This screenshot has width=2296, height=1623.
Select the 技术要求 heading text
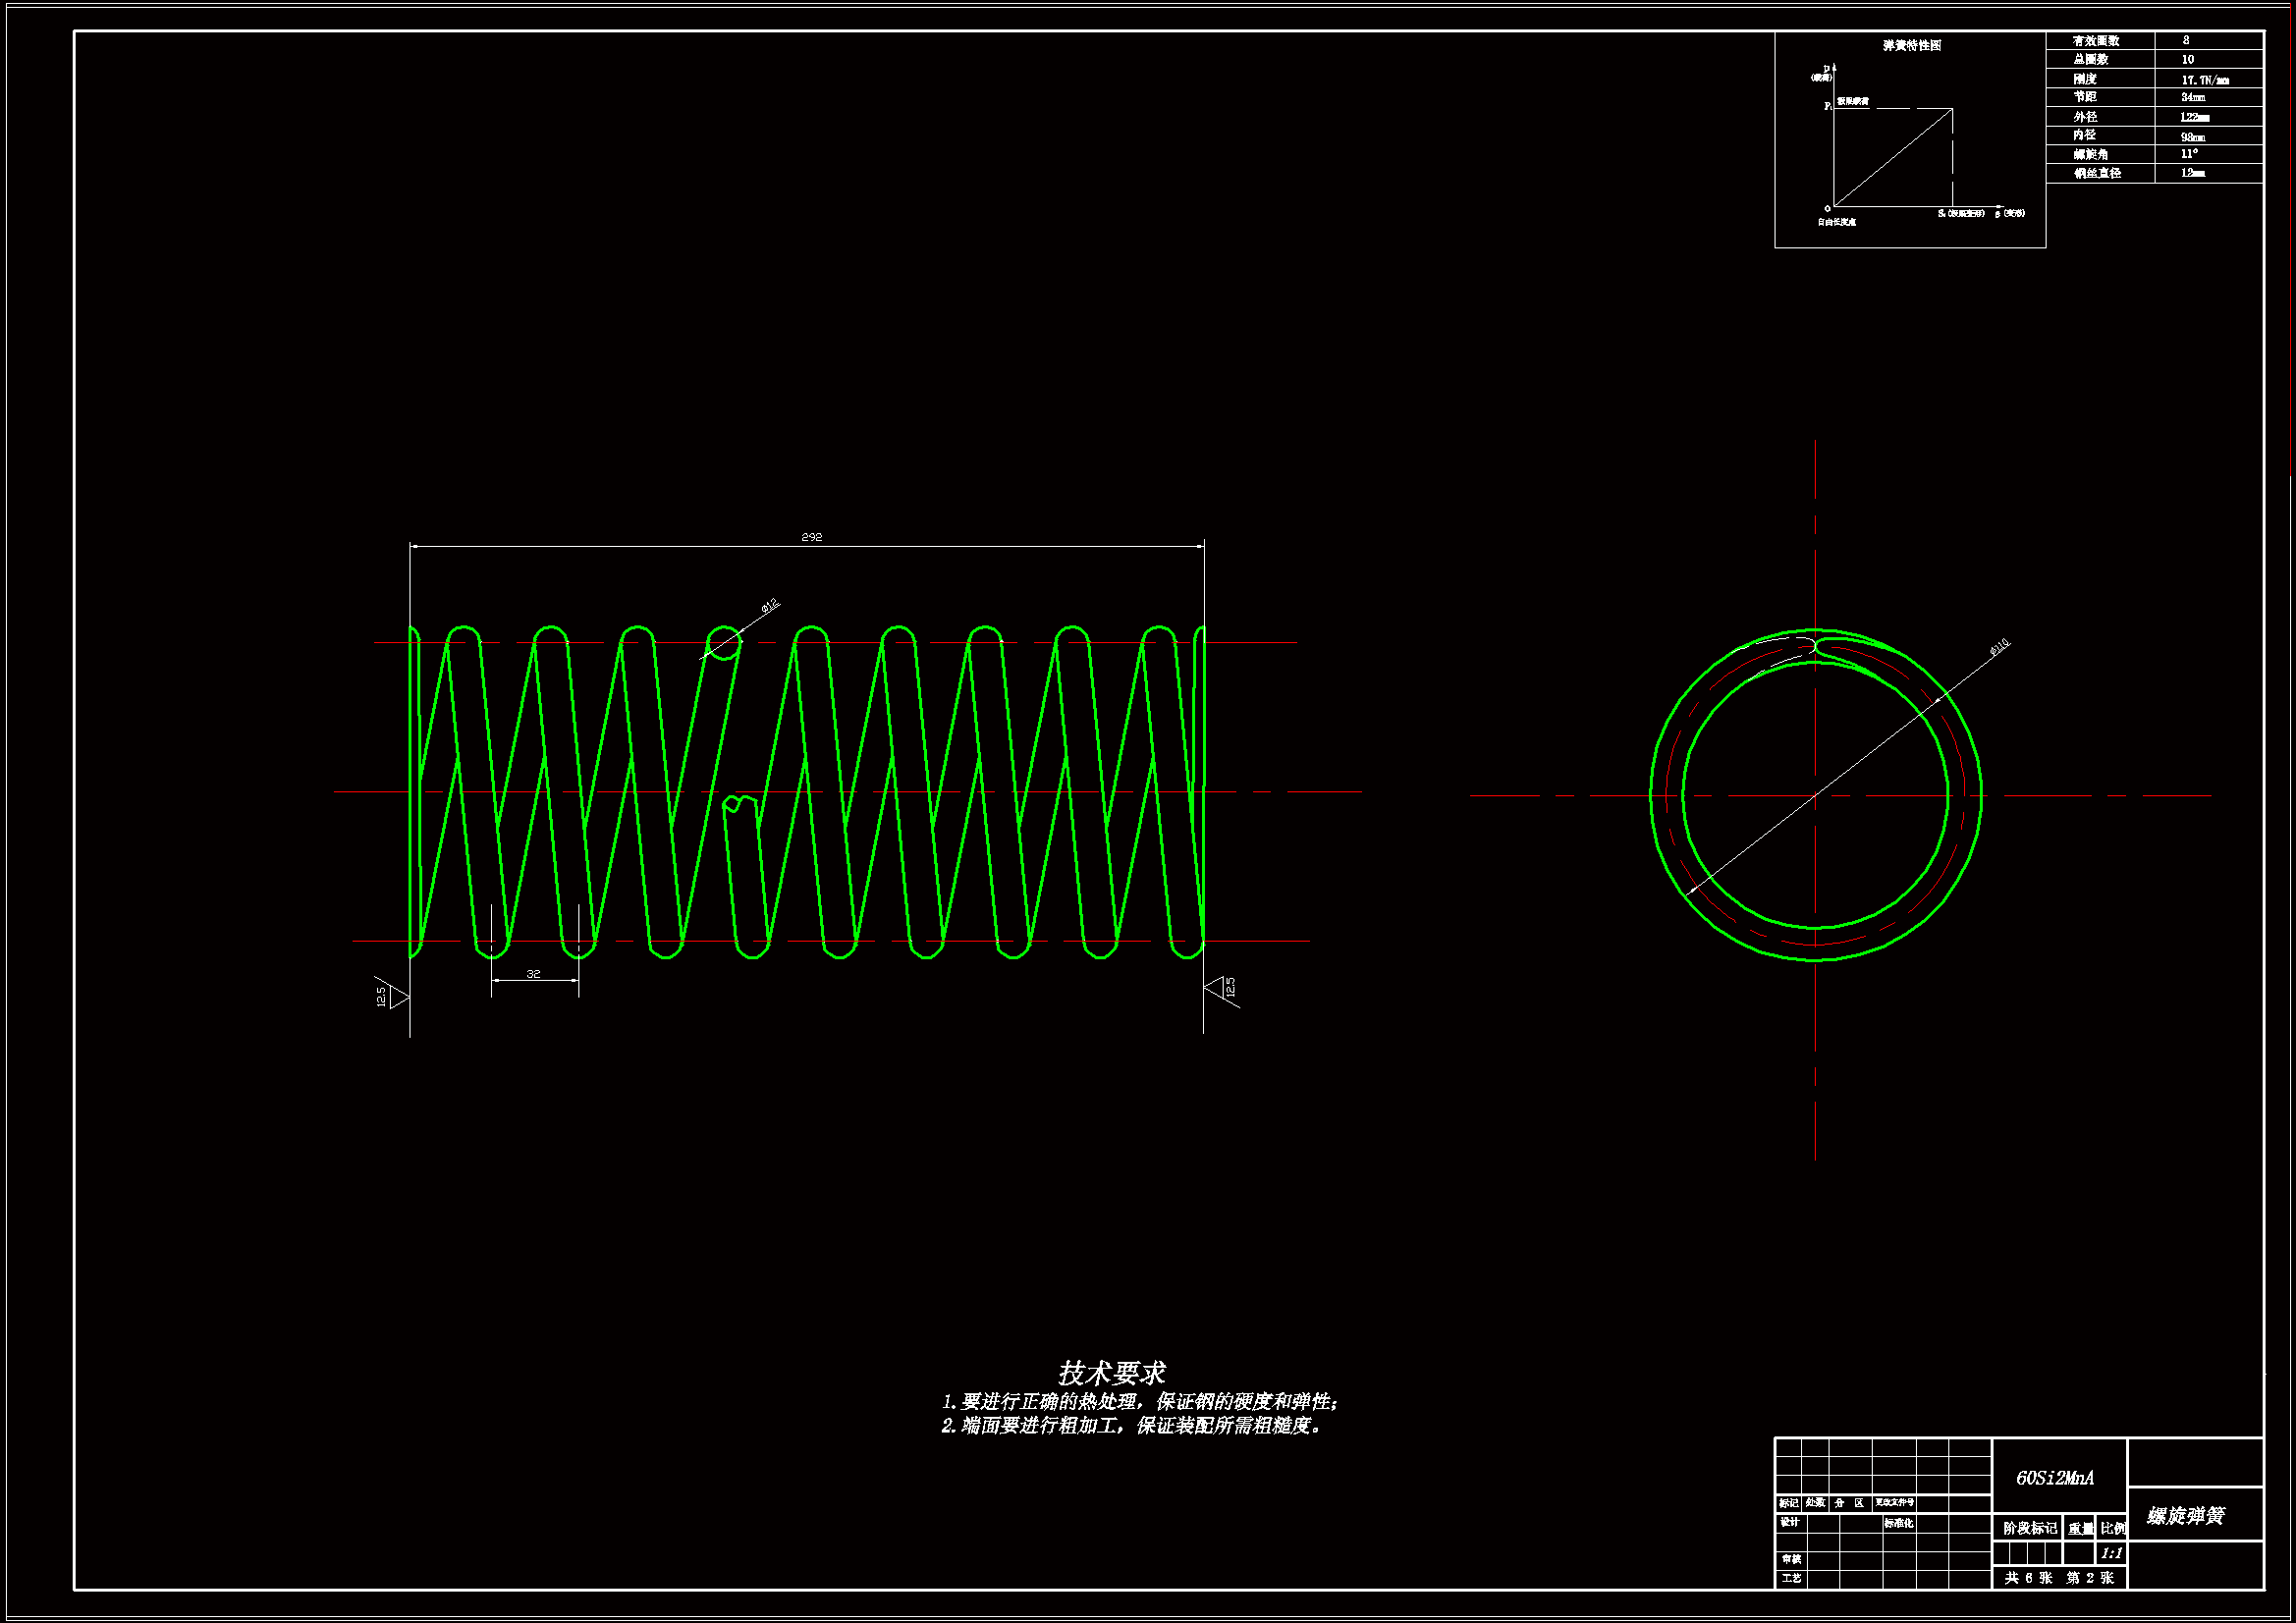pos(1111,1373)
